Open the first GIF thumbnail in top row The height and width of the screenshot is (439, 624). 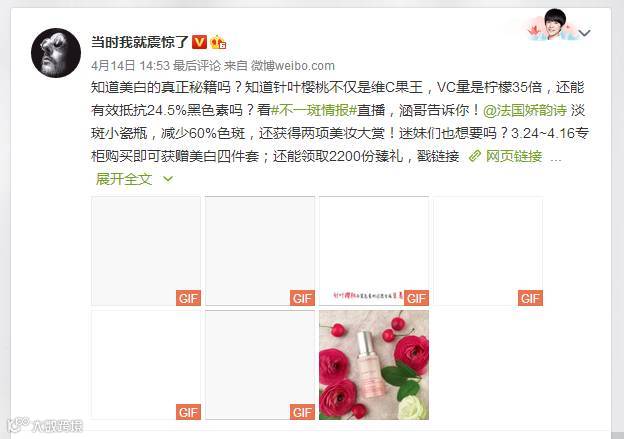(146, 251)
